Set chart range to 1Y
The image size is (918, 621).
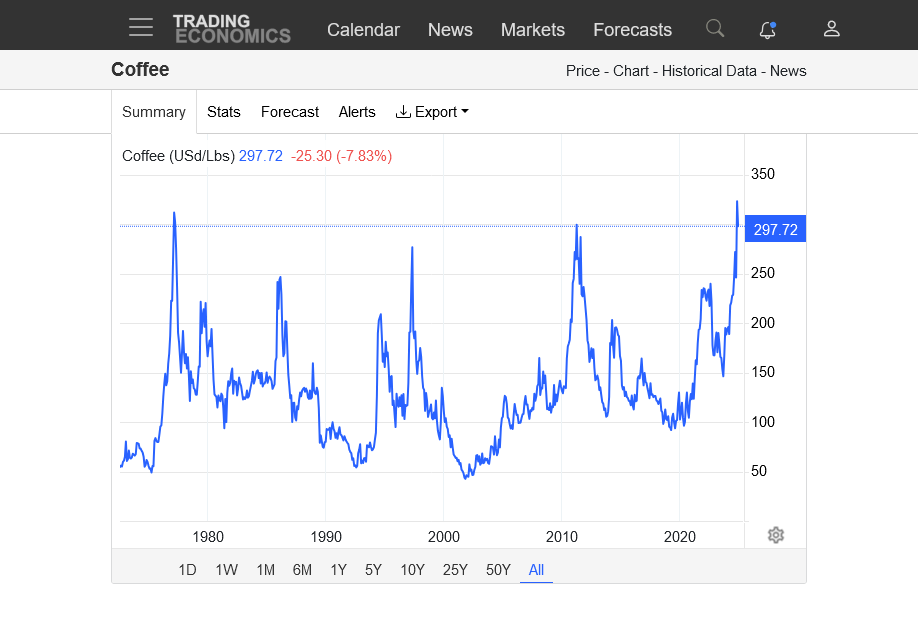(338, 570)
